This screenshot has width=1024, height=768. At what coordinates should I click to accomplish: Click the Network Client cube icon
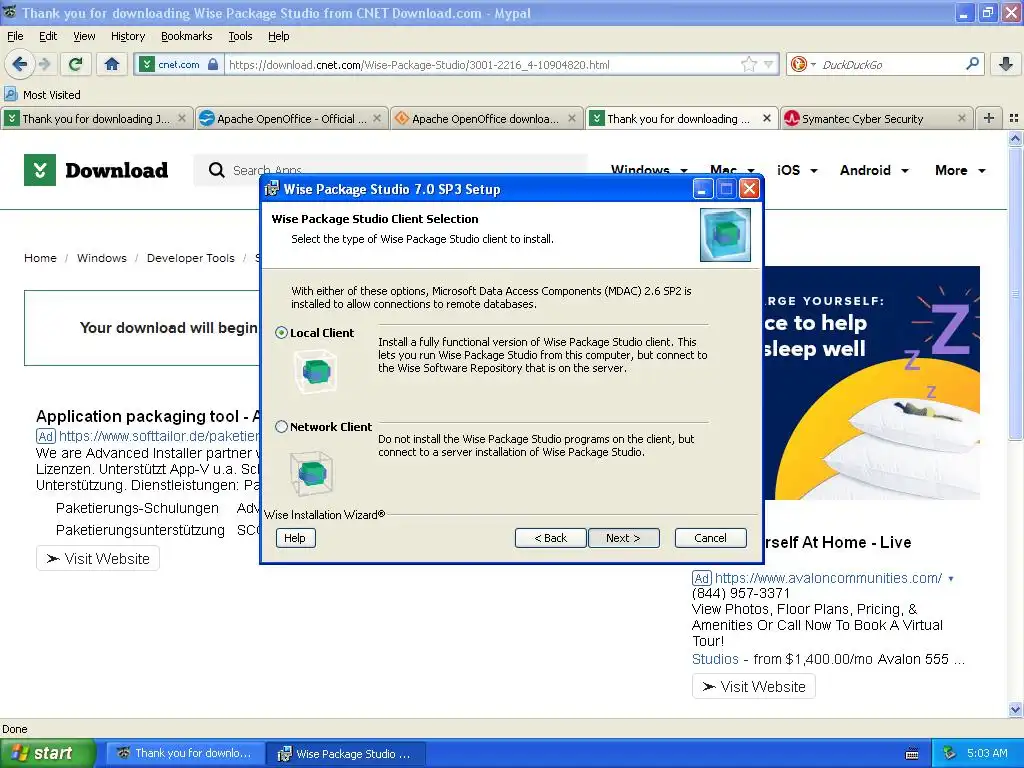(x=312, y=472)
